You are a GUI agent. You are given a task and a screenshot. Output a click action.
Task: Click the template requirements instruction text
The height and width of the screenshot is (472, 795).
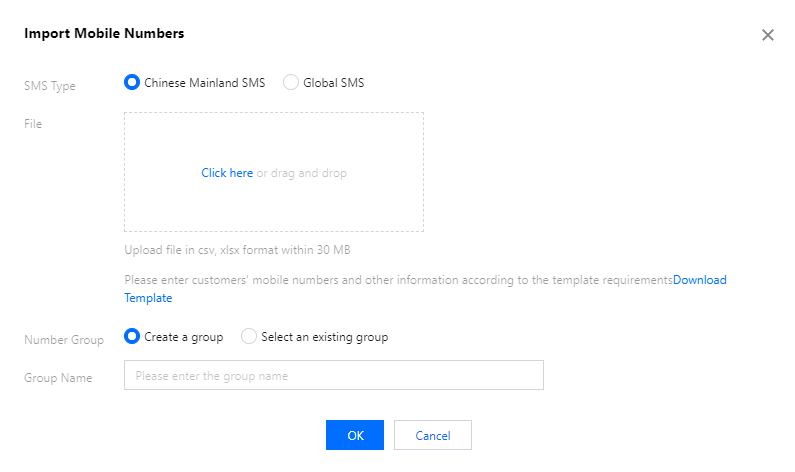tap(398, 280)
